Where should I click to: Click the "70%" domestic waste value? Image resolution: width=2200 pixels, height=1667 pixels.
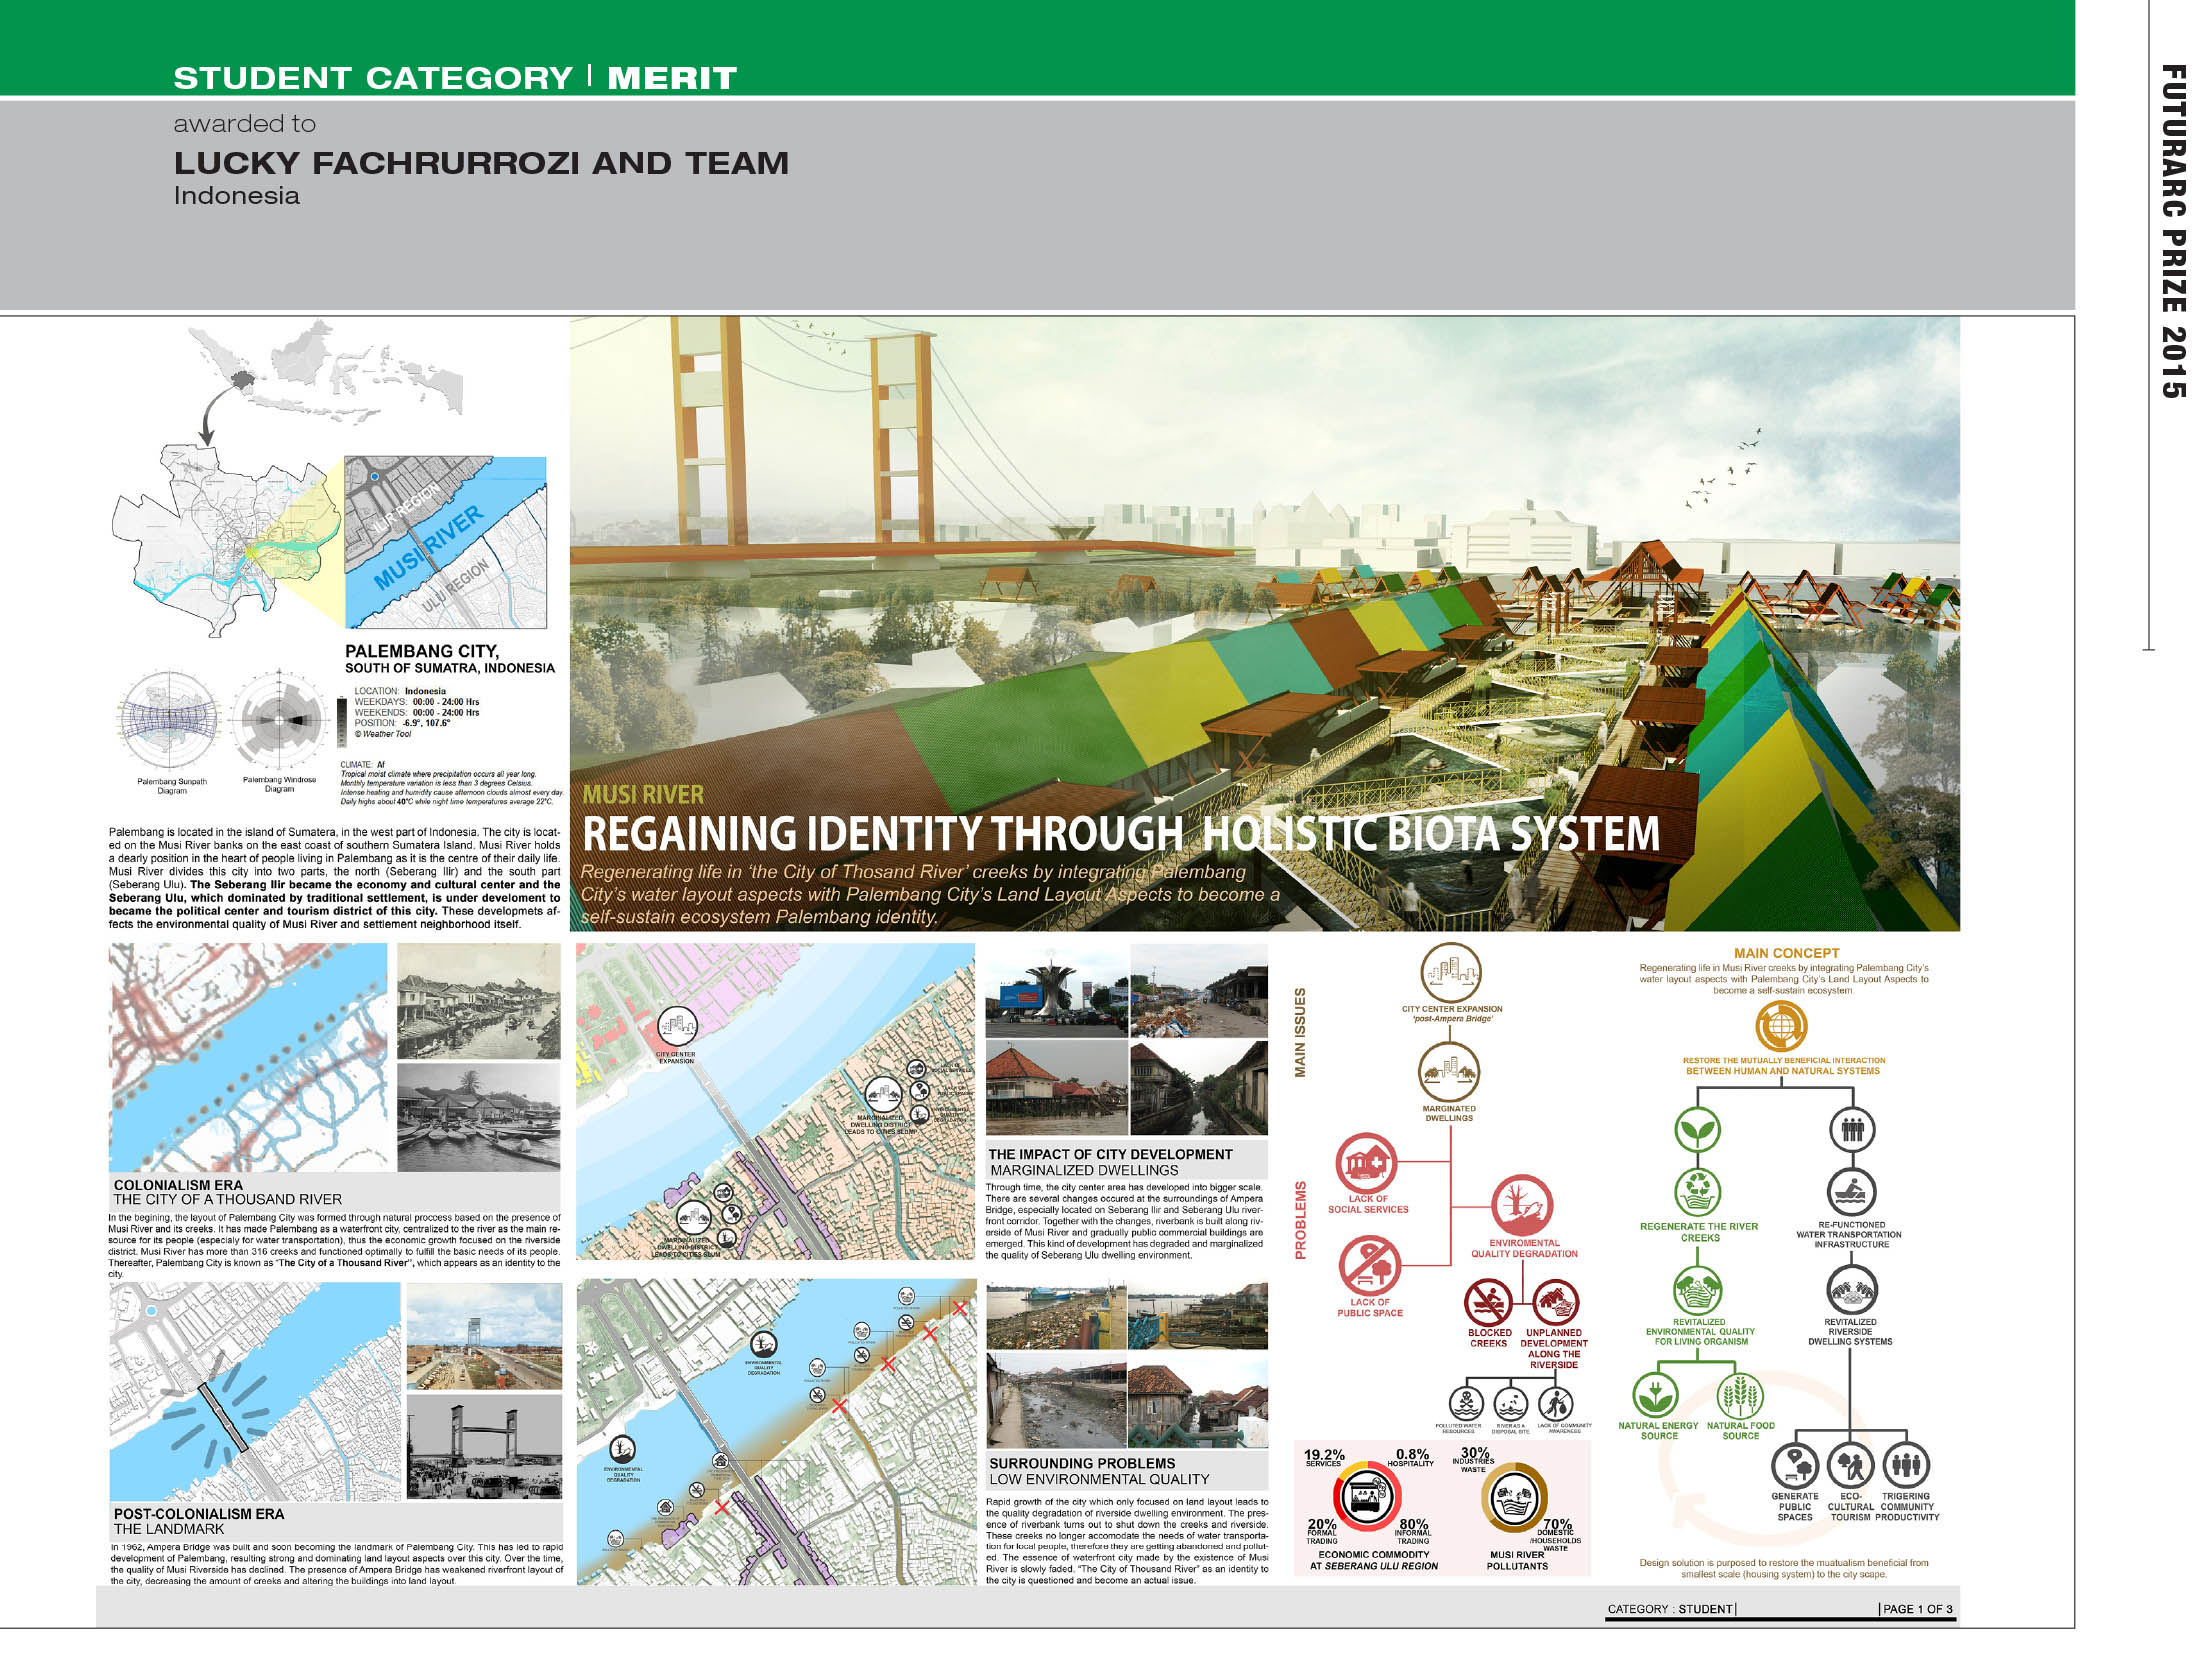(1557, 1525)
